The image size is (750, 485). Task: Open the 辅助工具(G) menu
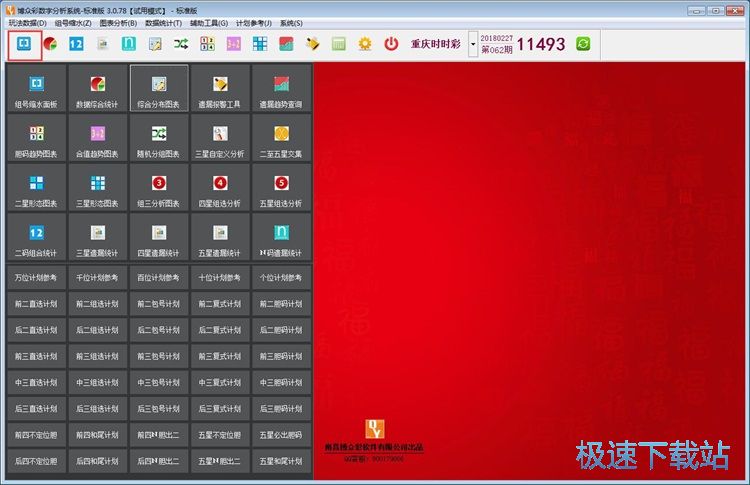(209, 23)
